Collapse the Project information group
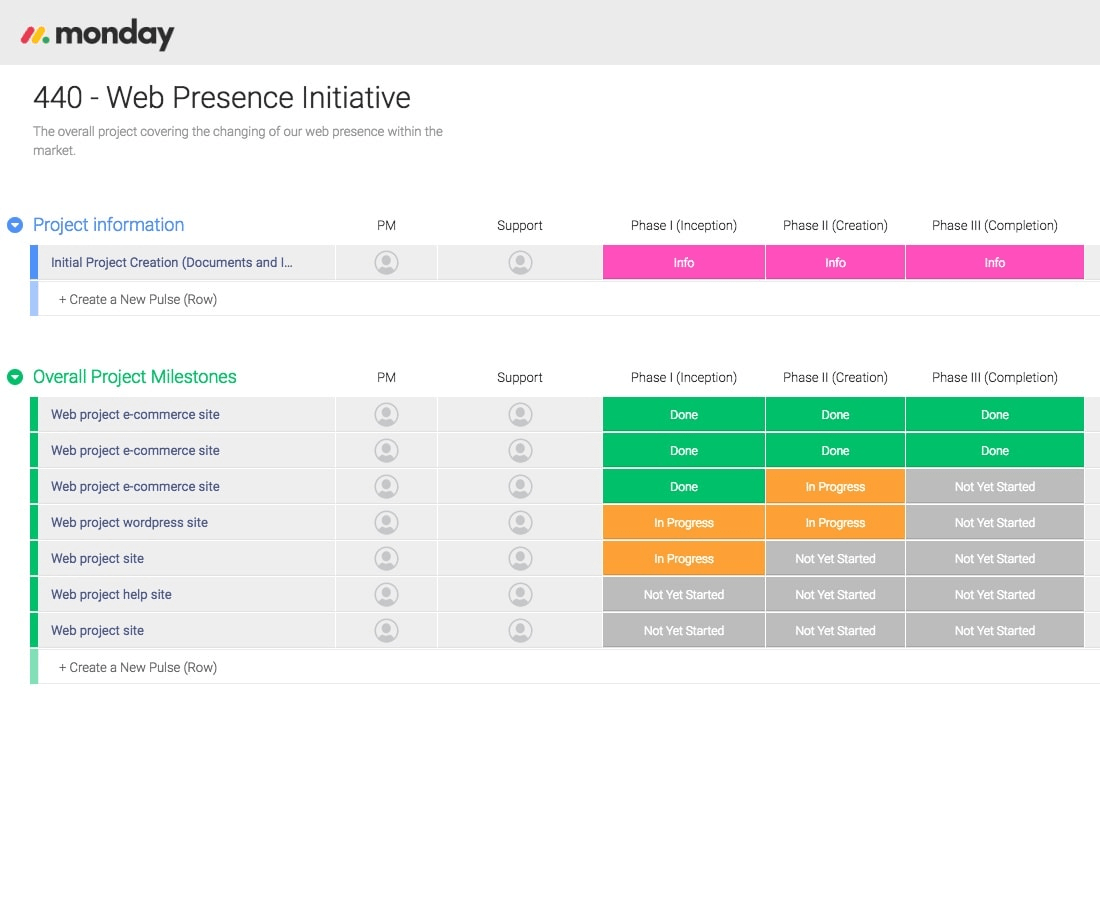The image size is (1100, 915). click(x=15, y=225)
